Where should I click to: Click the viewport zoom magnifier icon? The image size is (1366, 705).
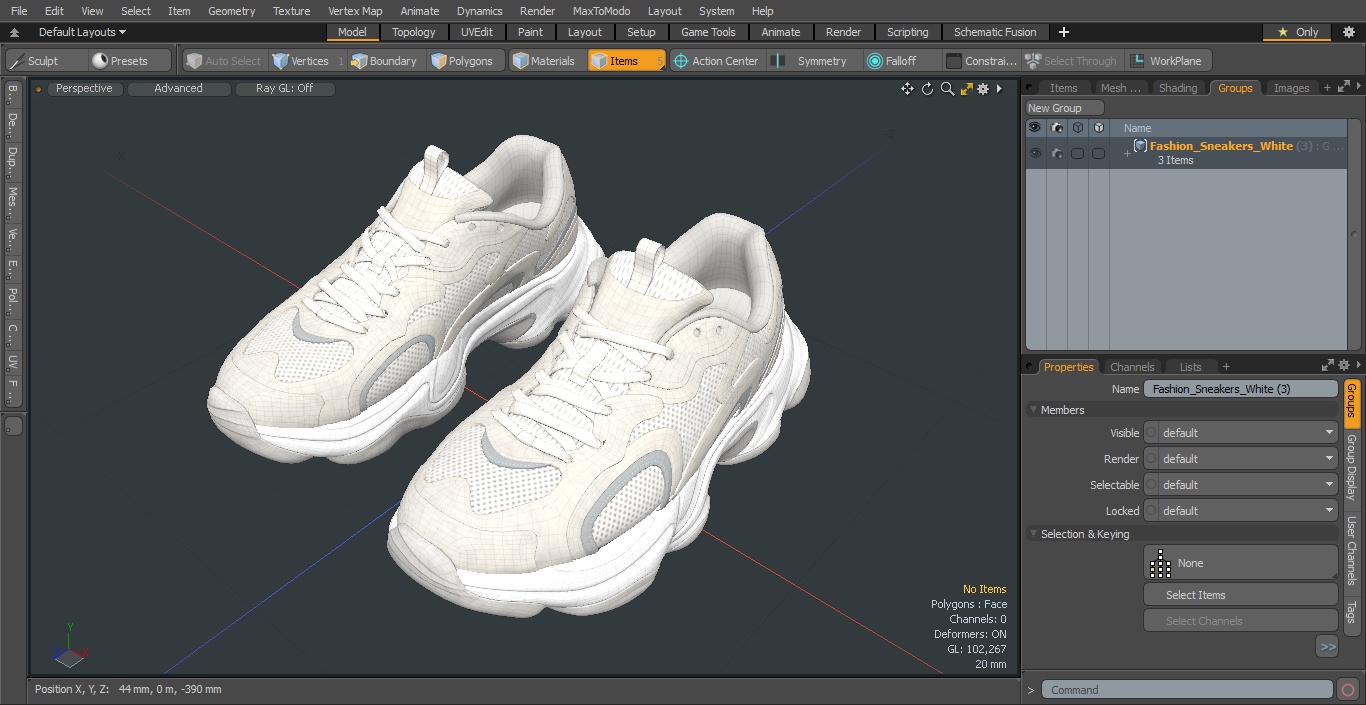click(x=947, y=89)
